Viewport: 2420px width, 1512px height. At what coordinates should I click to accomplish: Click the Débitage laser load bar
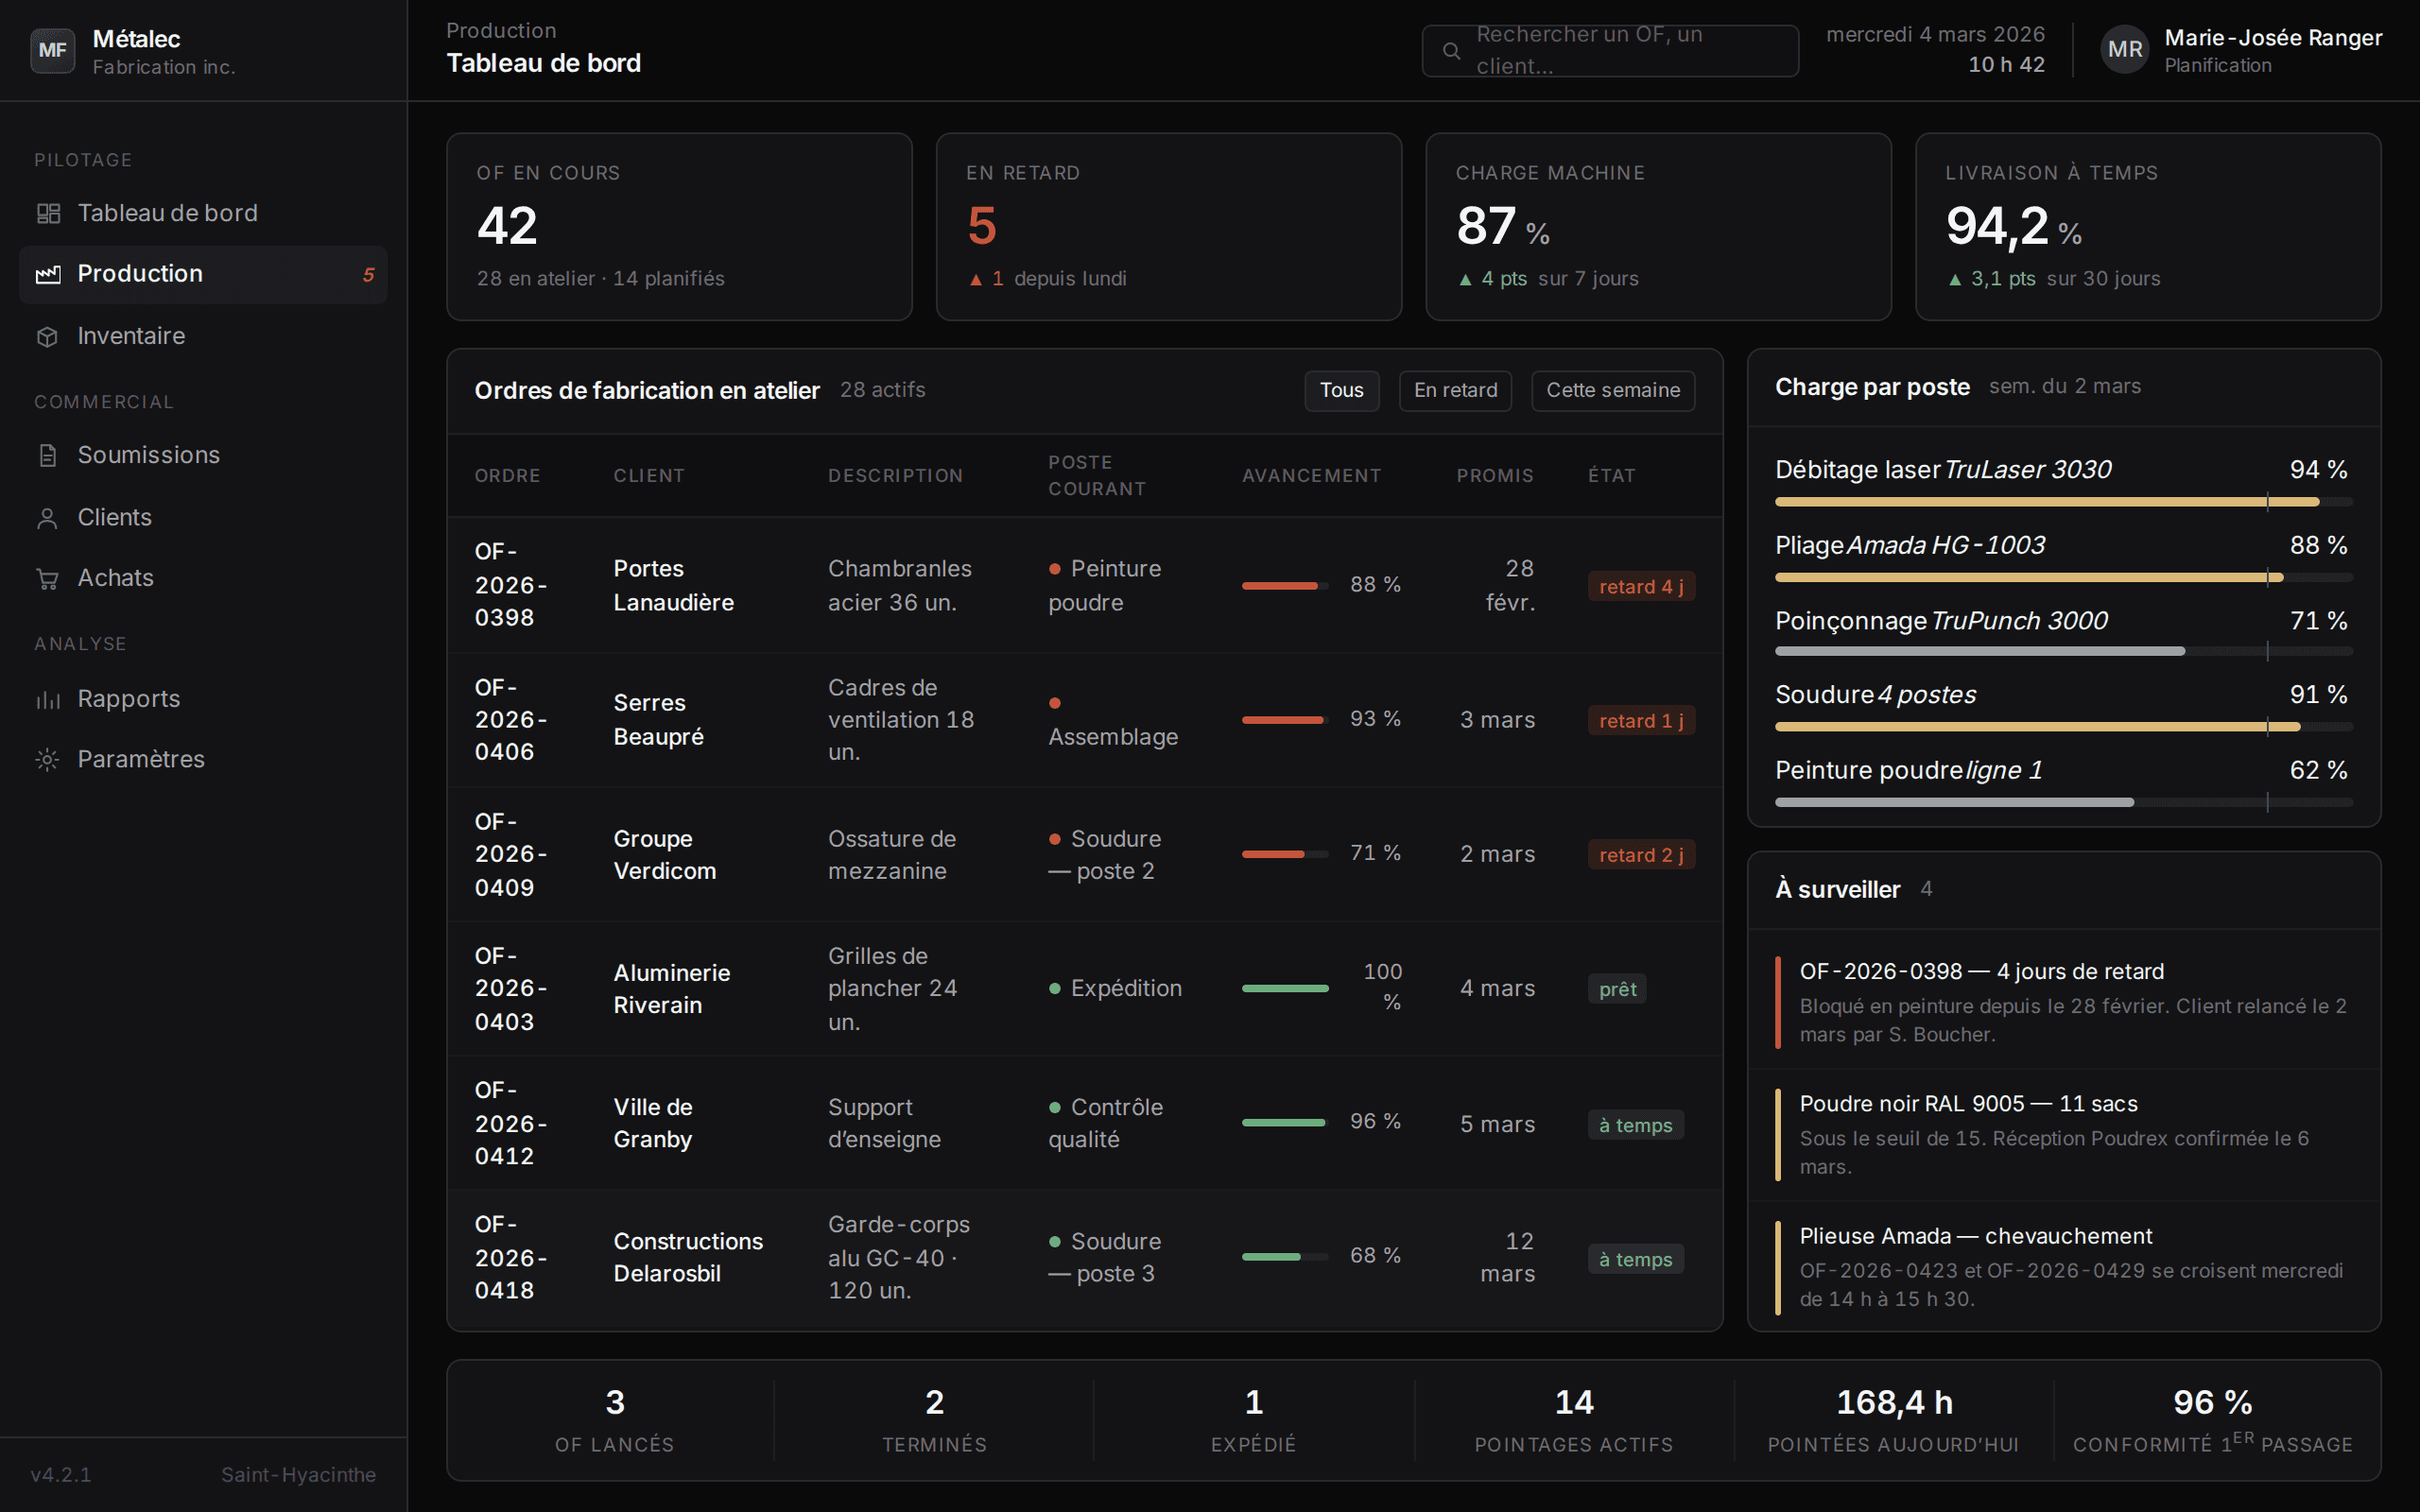(x=2063, y=502)
